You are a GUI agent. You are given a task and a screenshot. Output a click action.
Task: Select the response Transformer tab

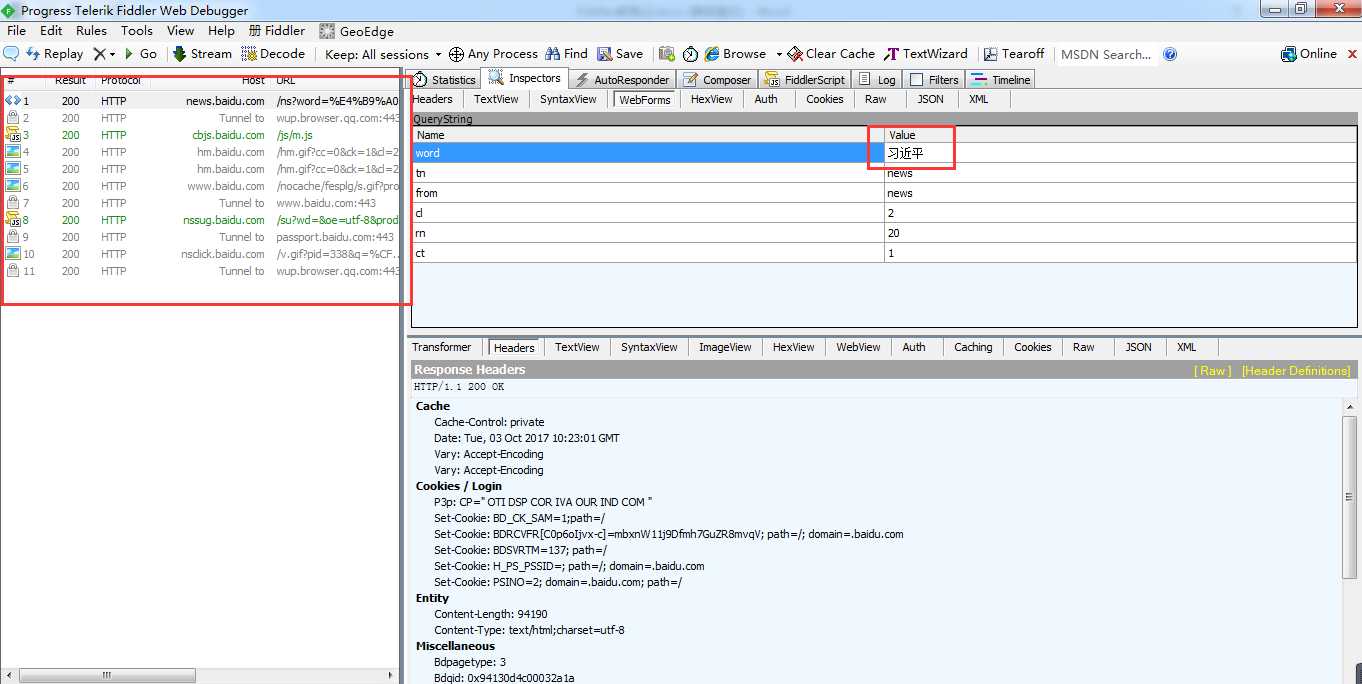(441, 347)
